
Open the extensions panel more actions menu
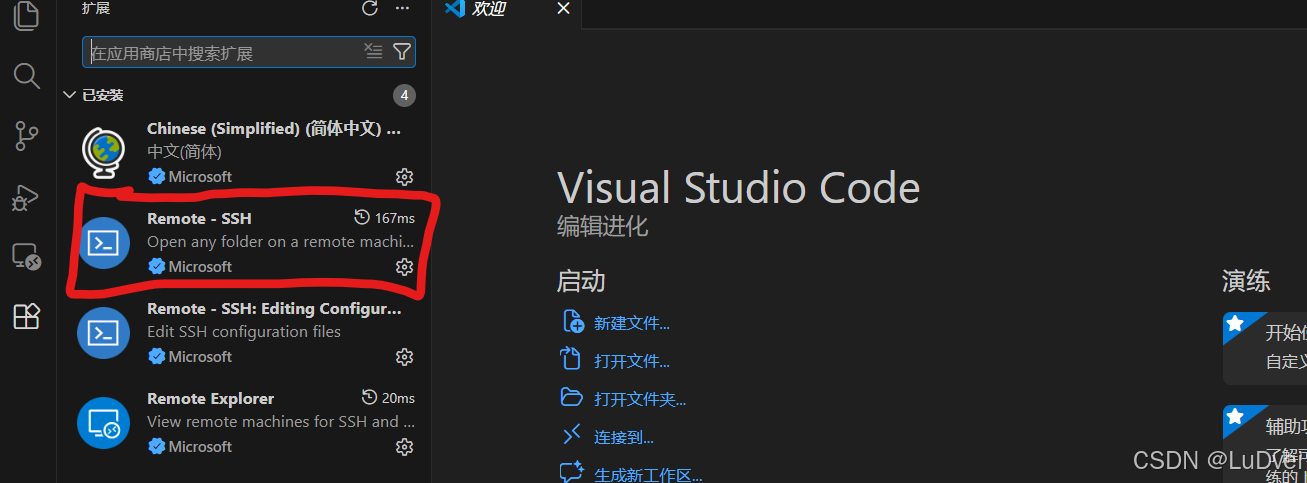click(x=403, y=9)
